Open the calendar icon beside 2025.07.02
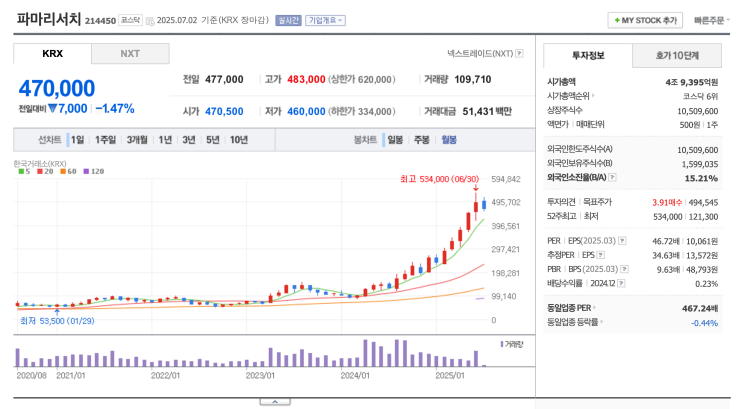Image resolution: width=743 pixels, height=409 pixels. tap(150, 21)
